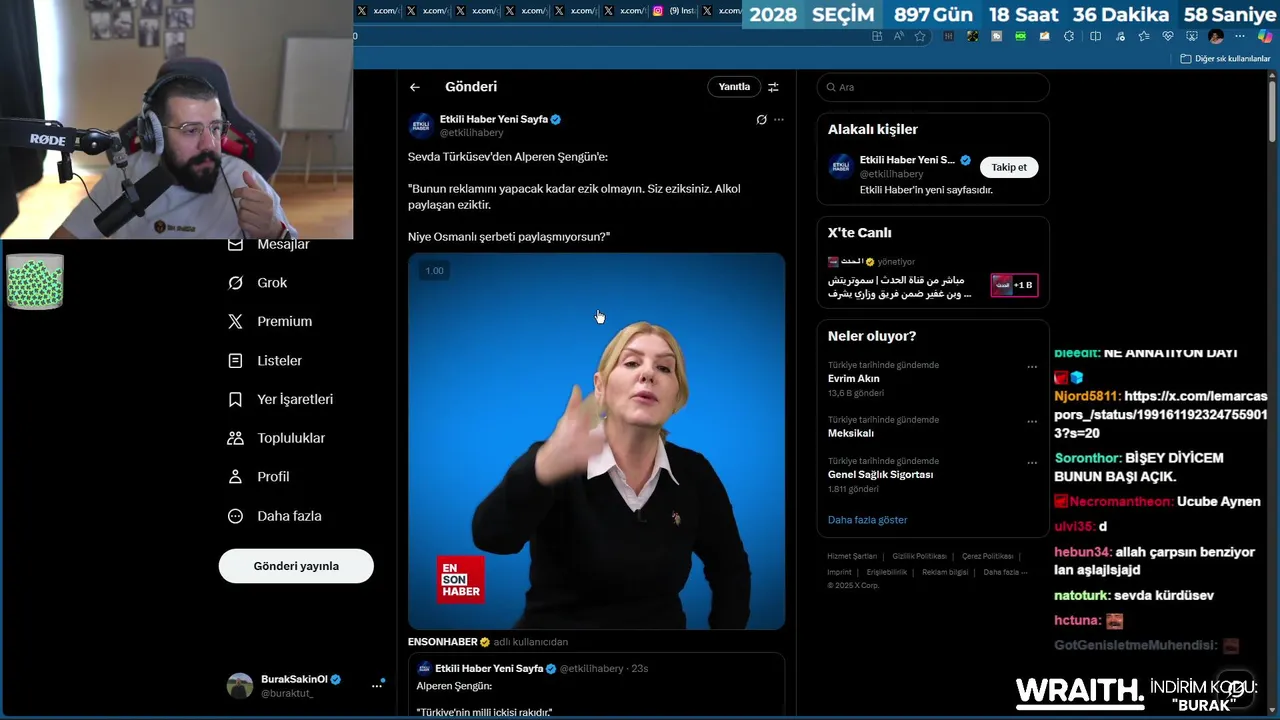Open account menu dots beside BurakSakinOl
1280x720 pixels.
[x=377, y=685]
